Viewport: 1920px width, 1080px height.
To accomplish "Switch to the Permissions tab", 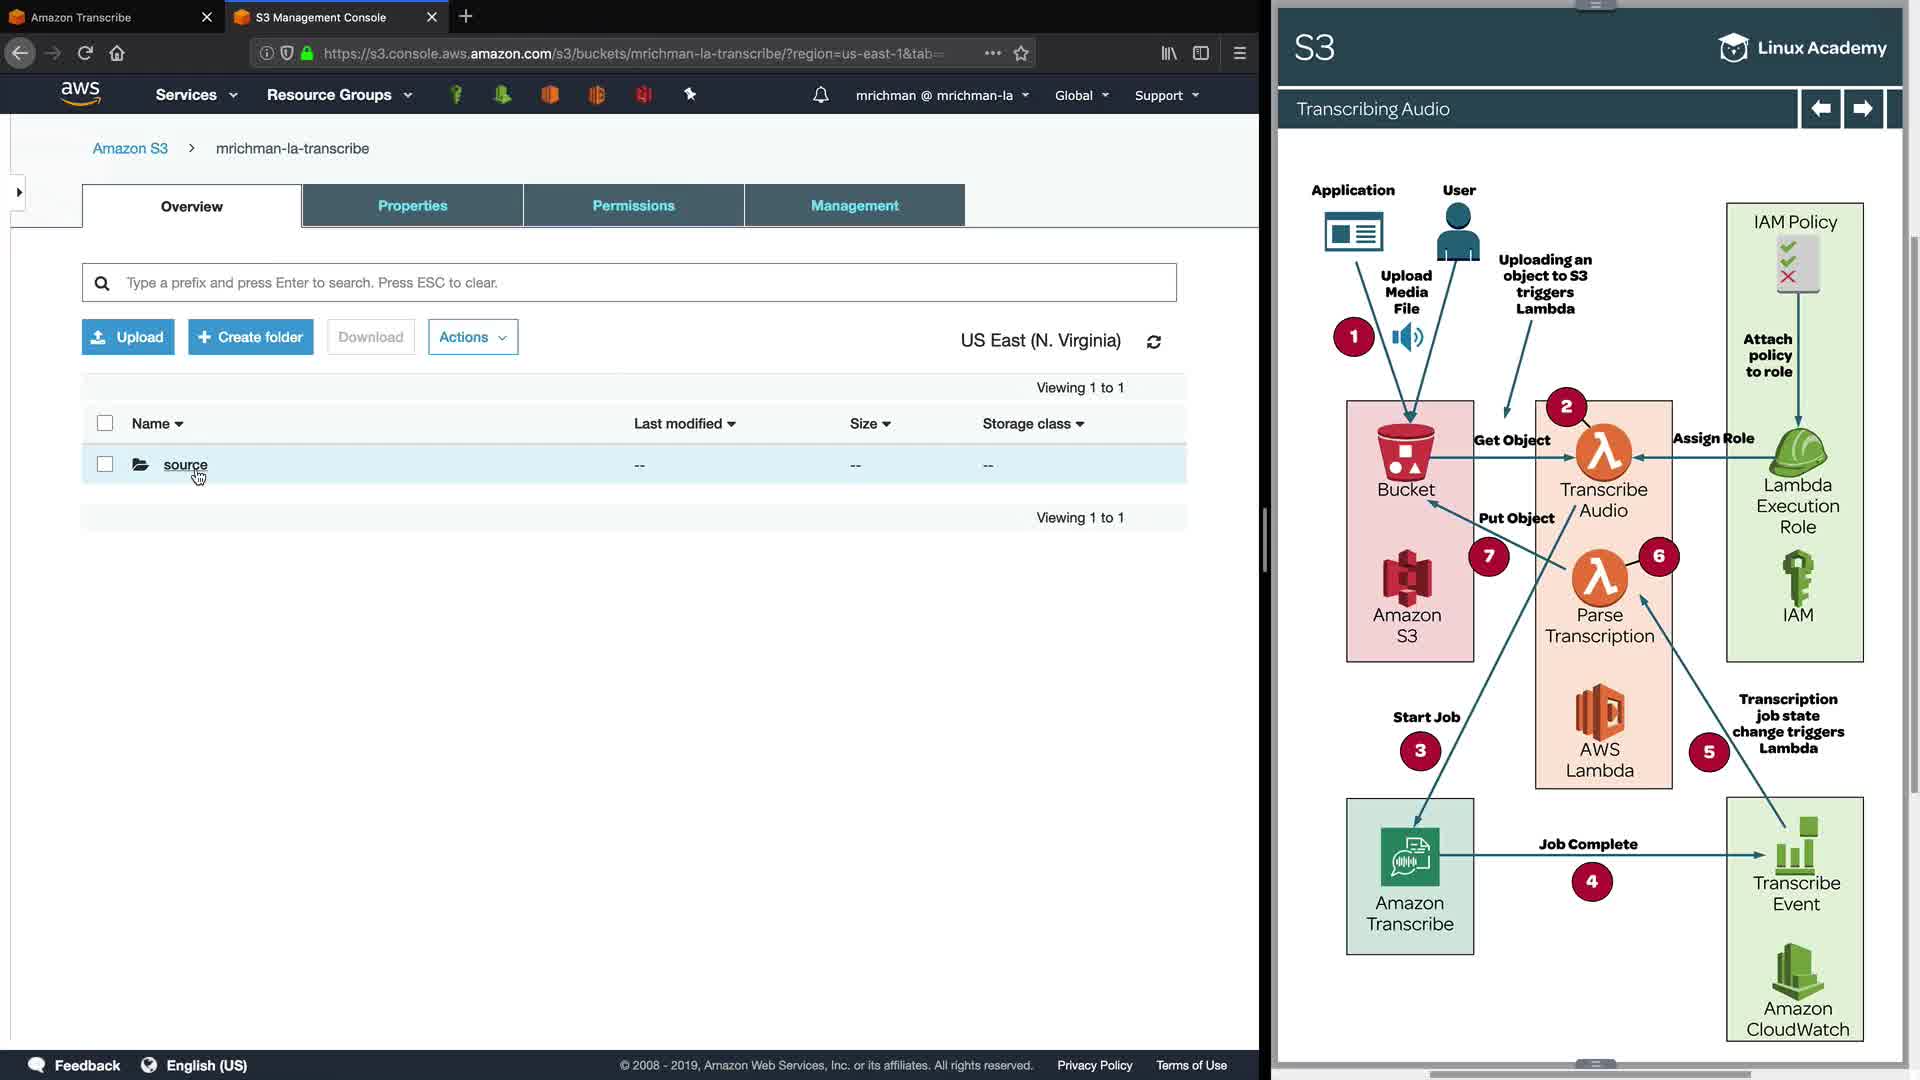I will [x=633, y=205].
